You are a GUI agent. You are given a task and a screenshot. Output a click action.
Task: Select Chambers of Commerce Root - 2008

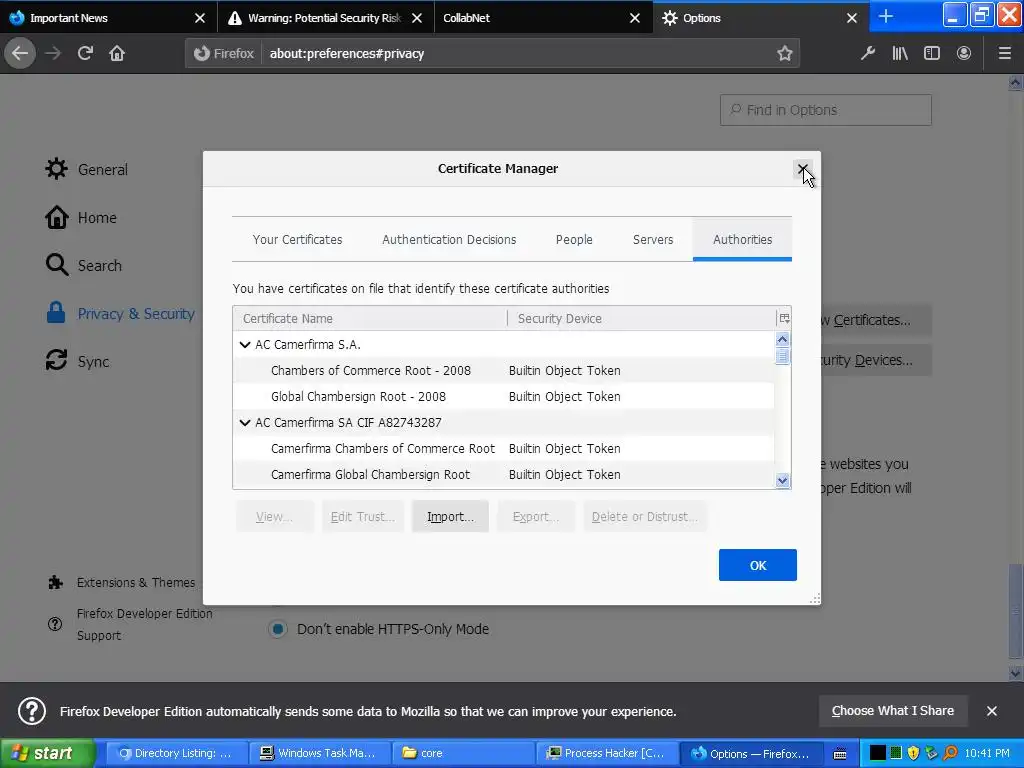pyautogui.click(x=504, y=370)
